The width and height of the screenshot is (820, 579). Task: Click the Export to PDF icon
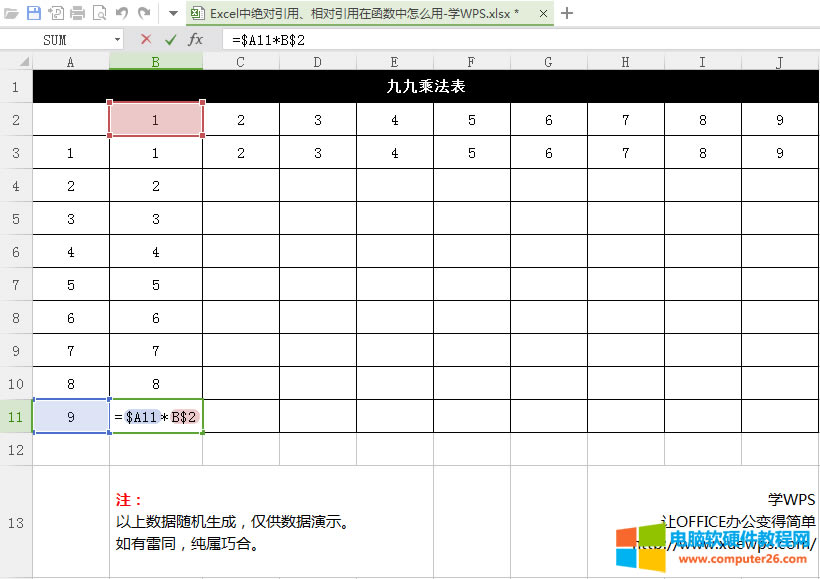[x=58, y=13]
